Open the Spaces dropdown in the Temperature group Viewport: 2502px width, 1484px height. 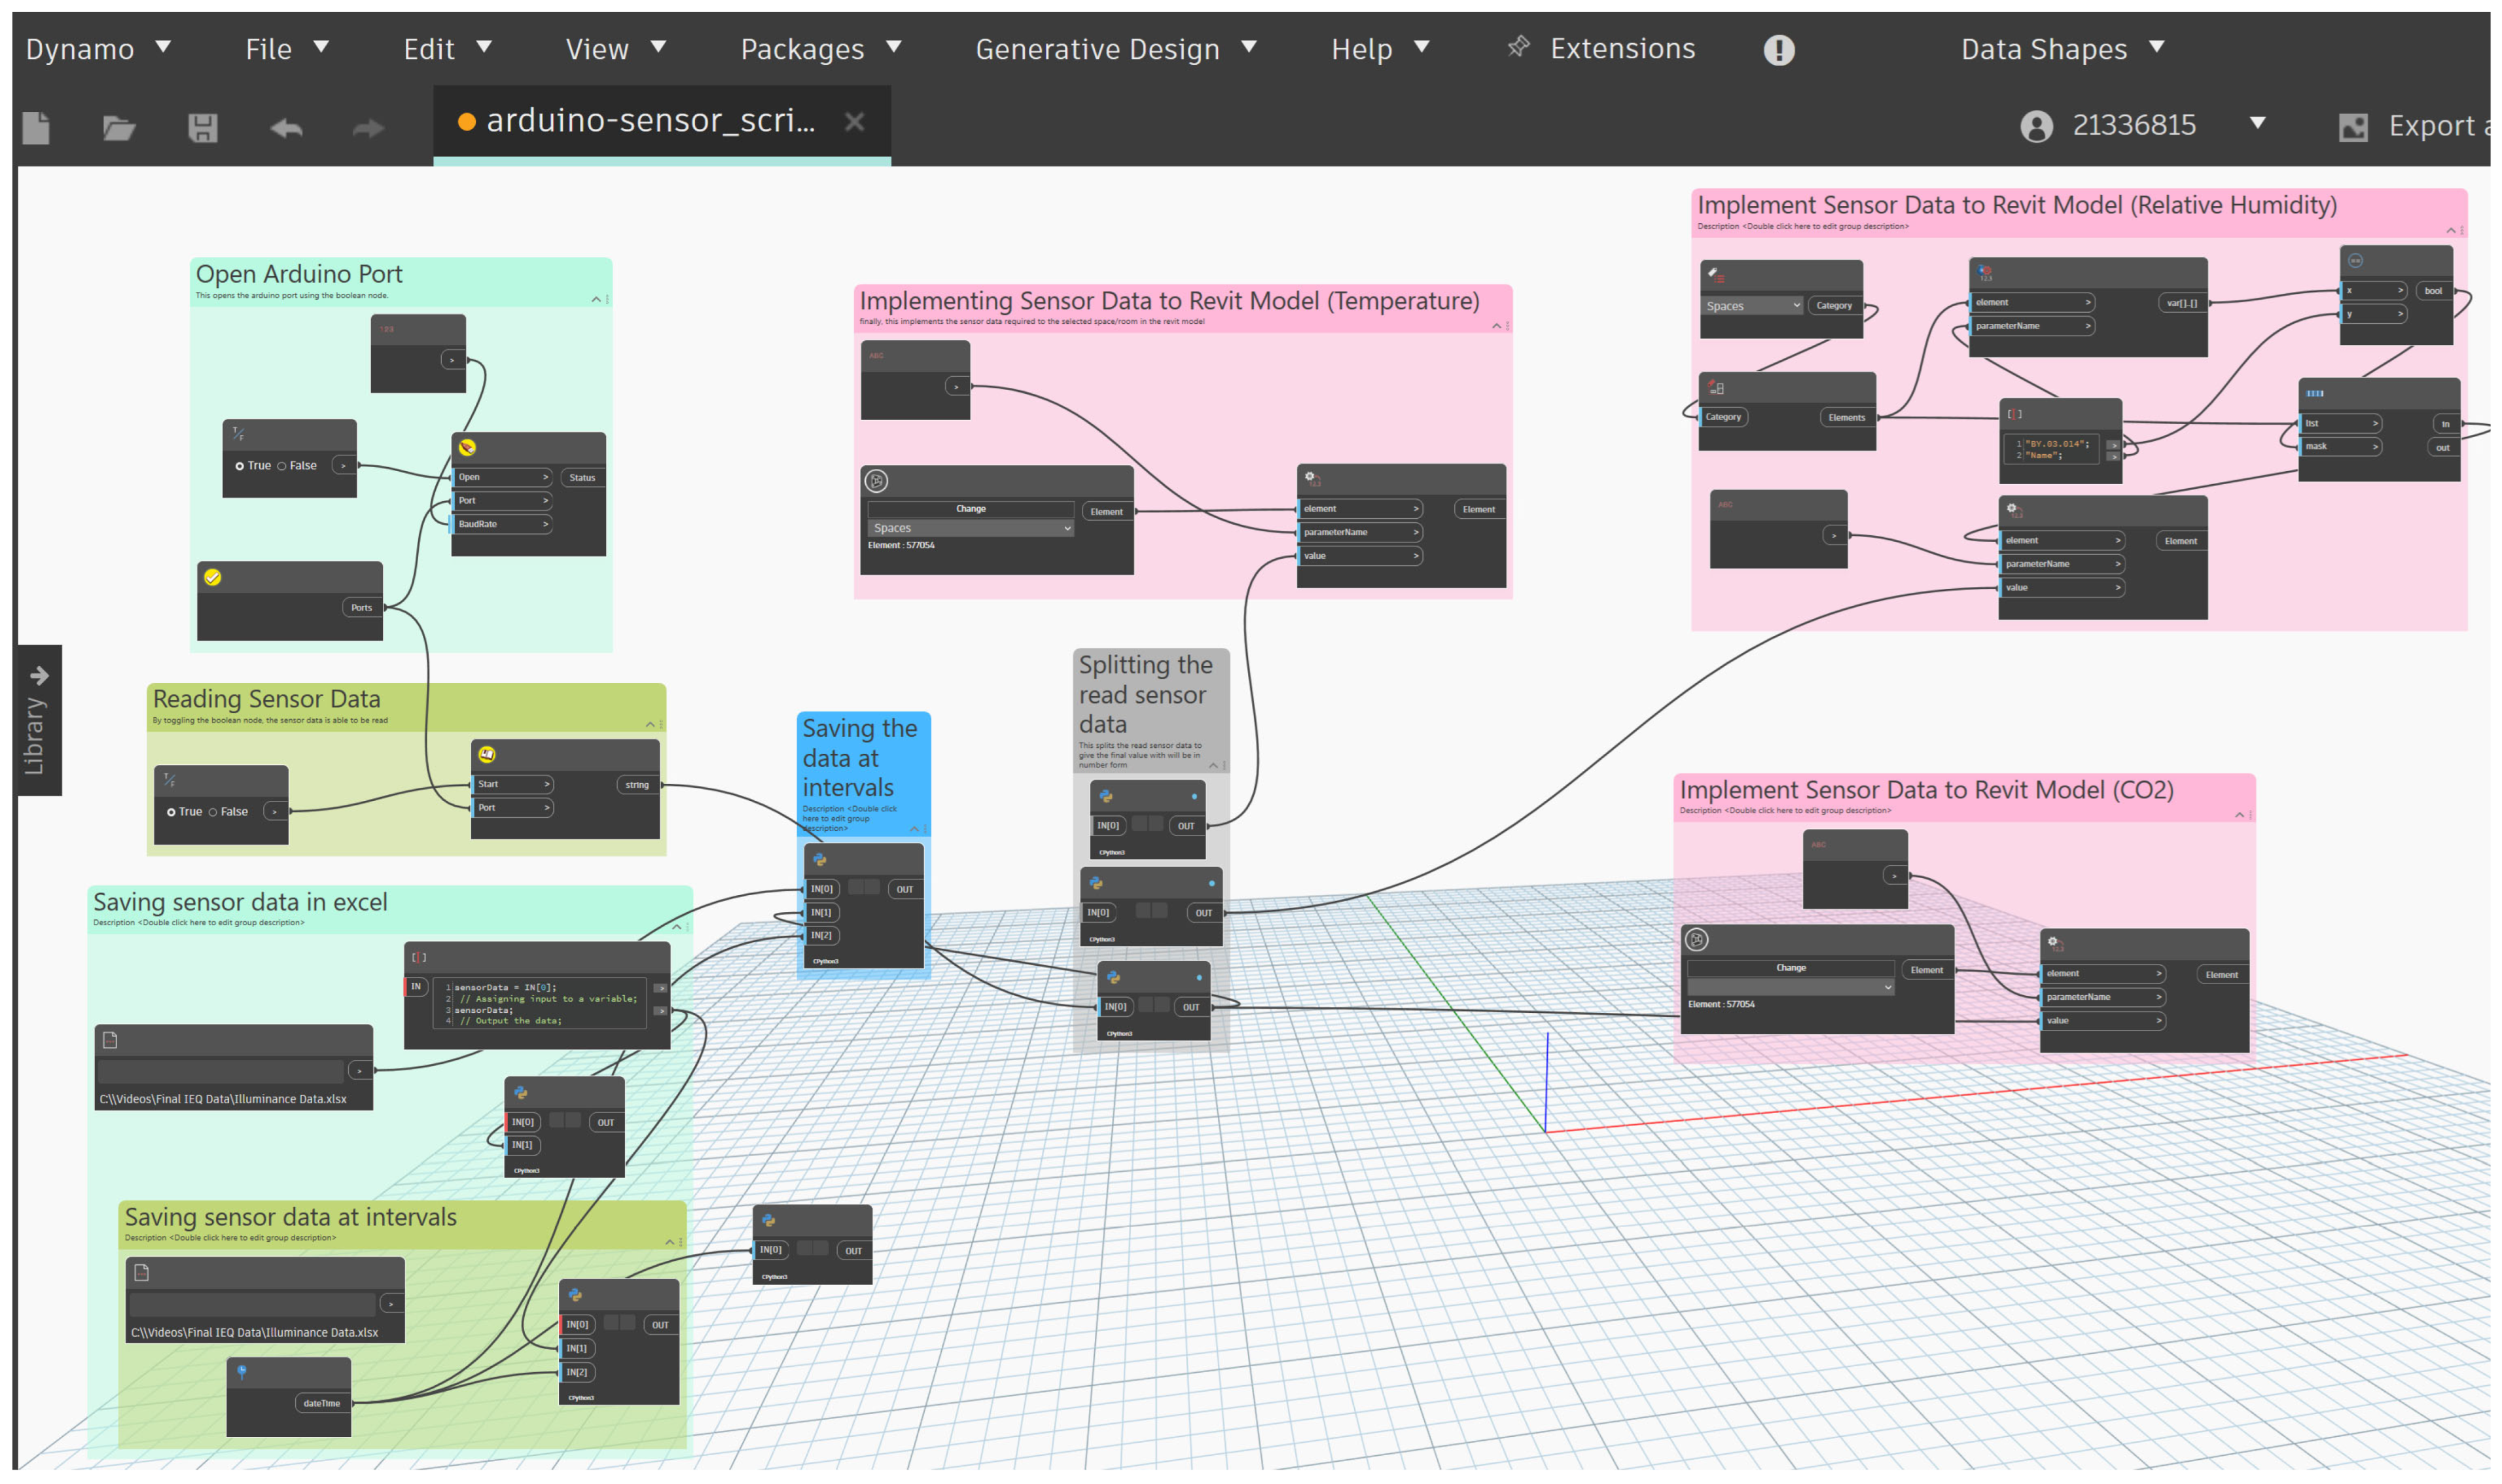click(x=970, y=528)
